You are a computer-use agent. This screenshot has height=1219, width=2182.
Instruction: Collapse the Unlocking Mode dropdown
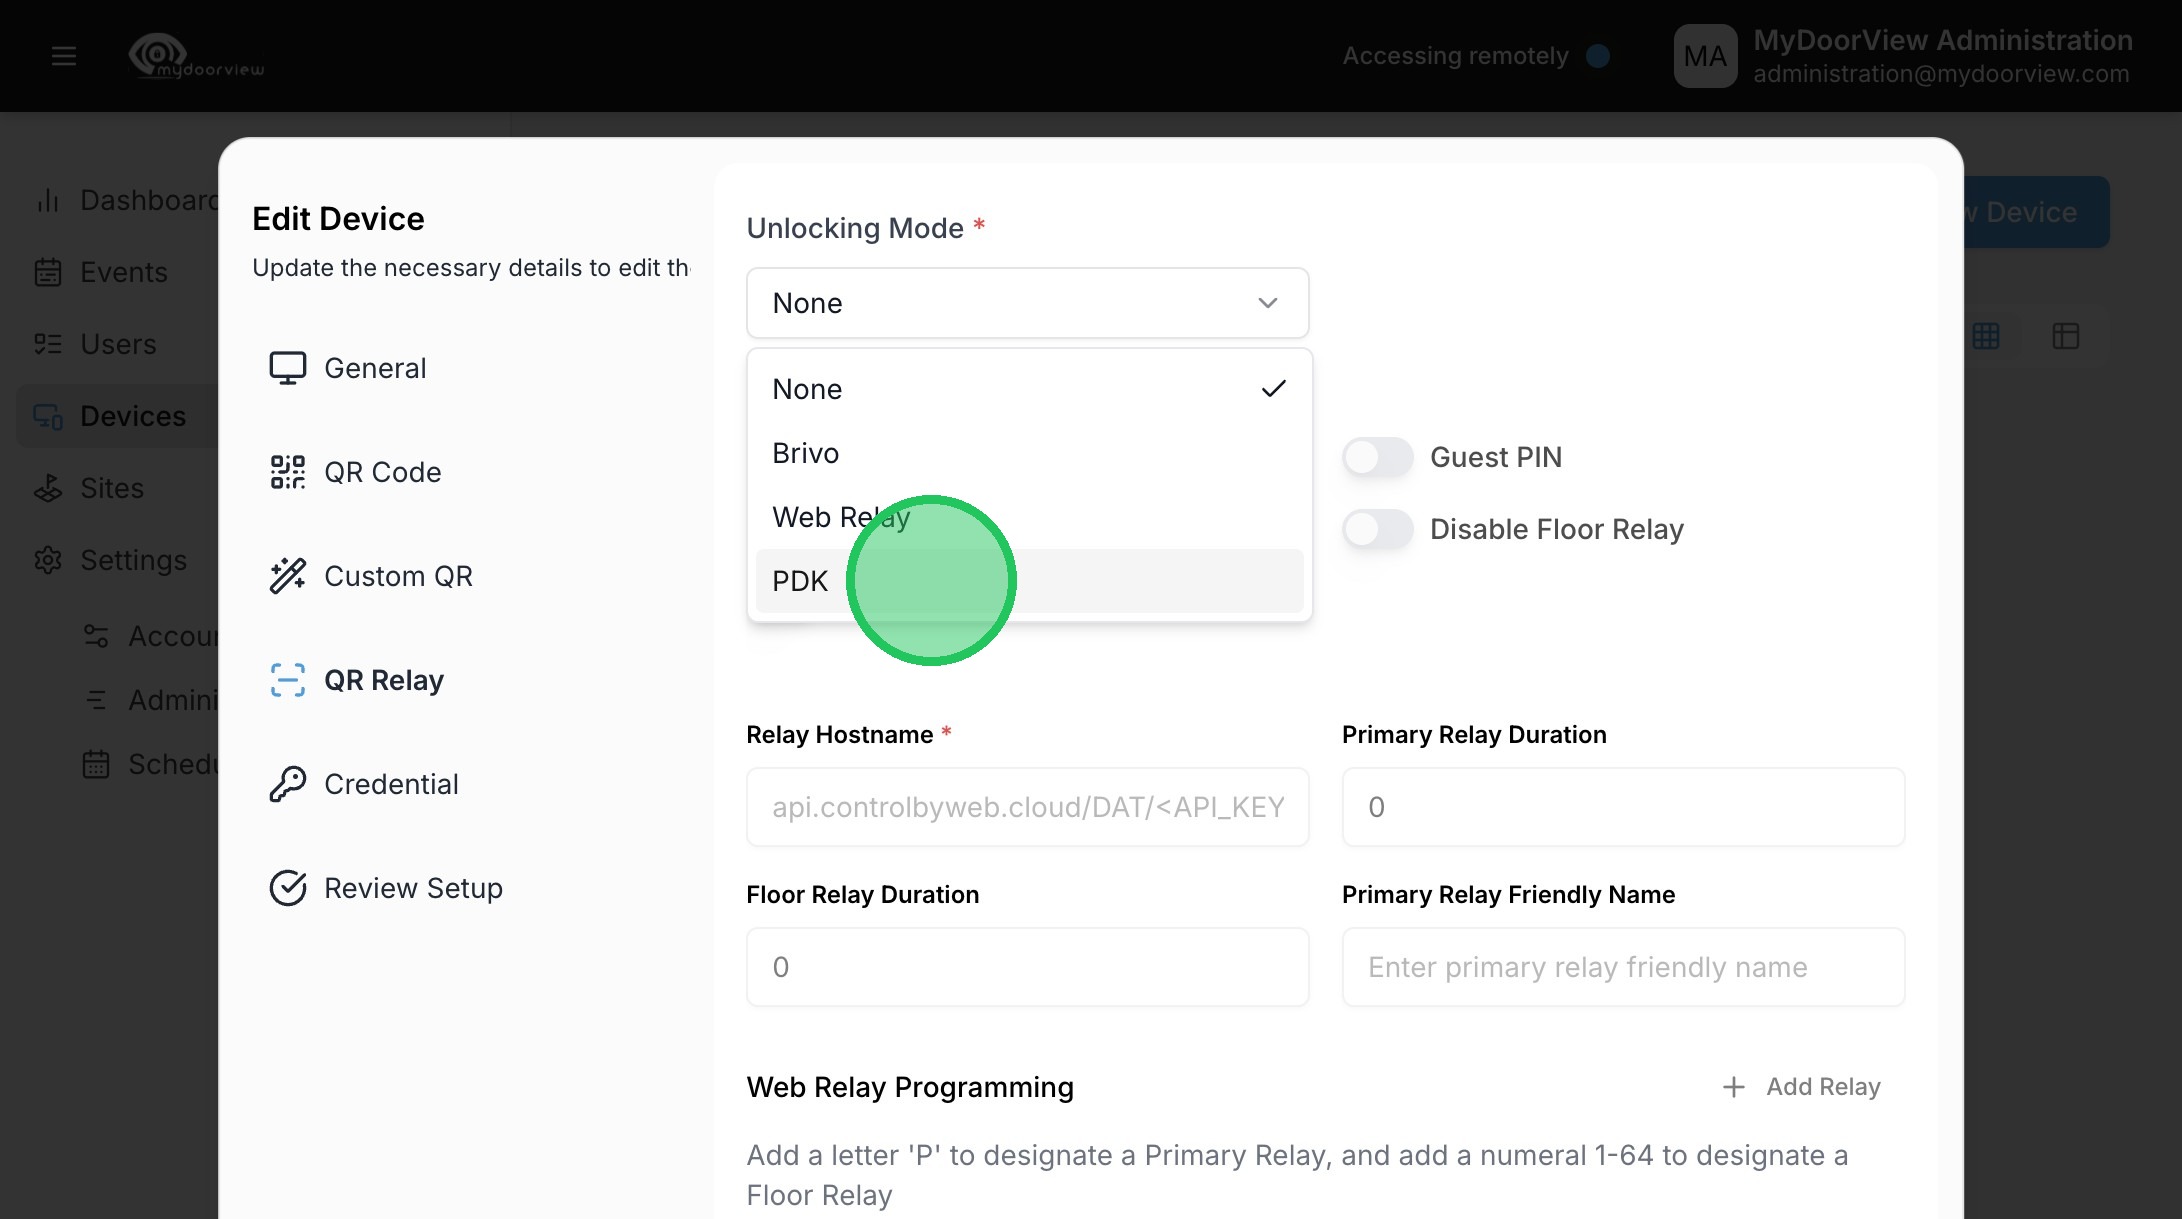tap(1267, 303)
